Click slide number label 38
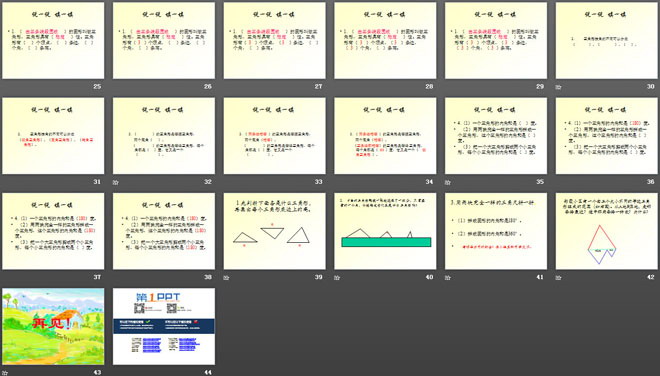The width and height of the screenshot is (660, 376). (x=208, y=277)
